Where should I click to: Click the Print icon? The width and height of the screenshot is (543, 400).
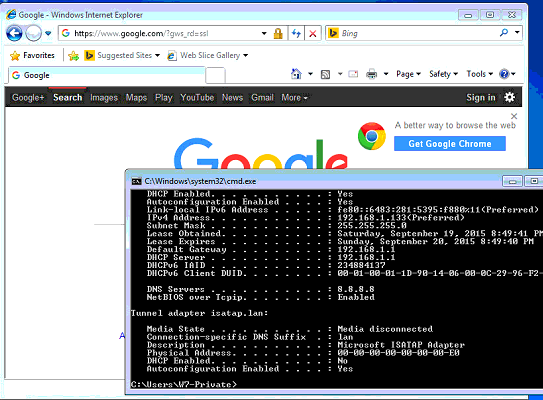pos(372,74)
